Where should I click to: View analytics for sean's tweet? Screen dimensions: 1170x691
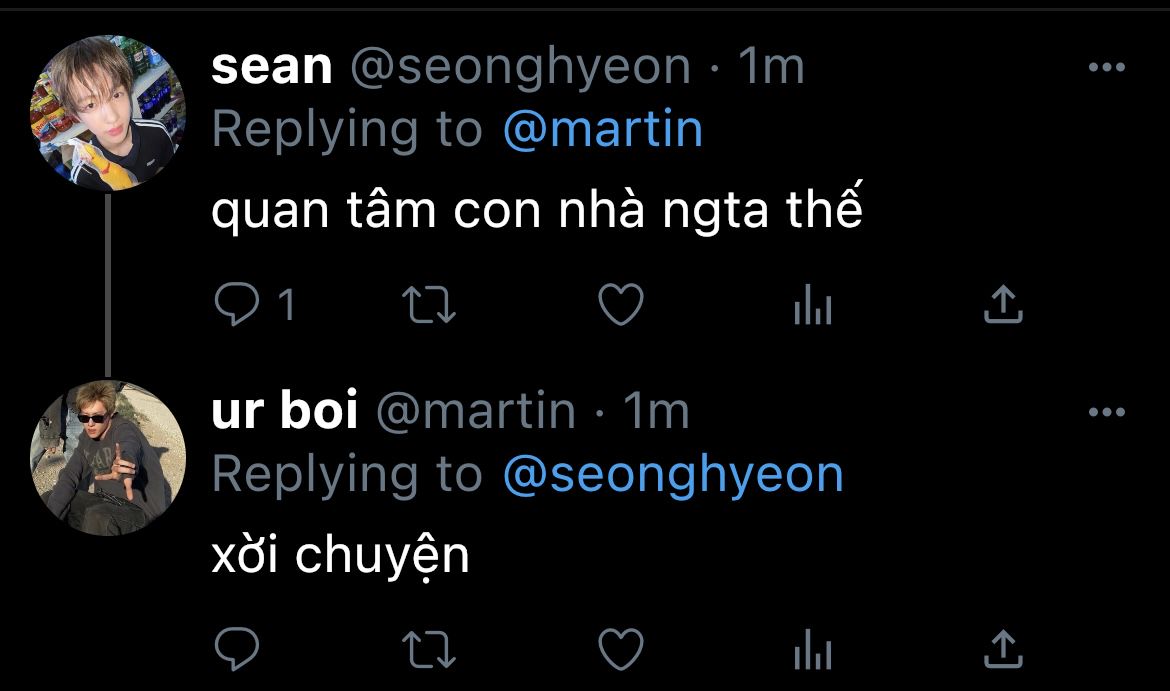(x=812, y=306)
